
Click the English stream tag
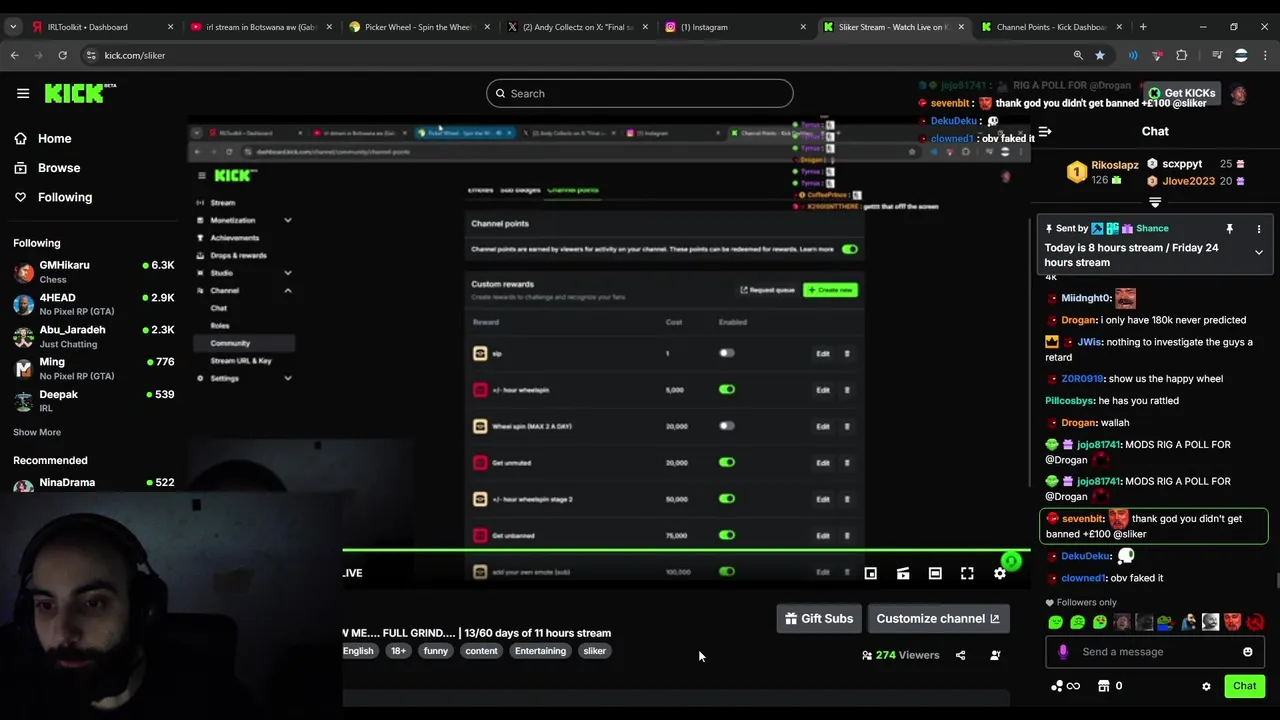(x=358, y=651)
